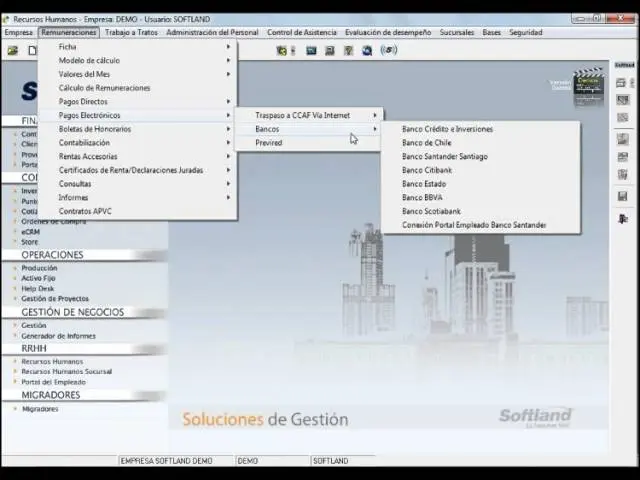Choose Banco Santander Santiago
This screenshot has width=640, height=480.
(x=480, y=156)
